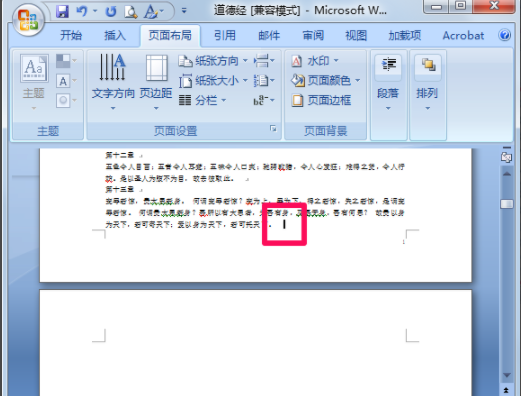
Task: Open the hyphenation bc dropdown
Action: click(264, 100)
